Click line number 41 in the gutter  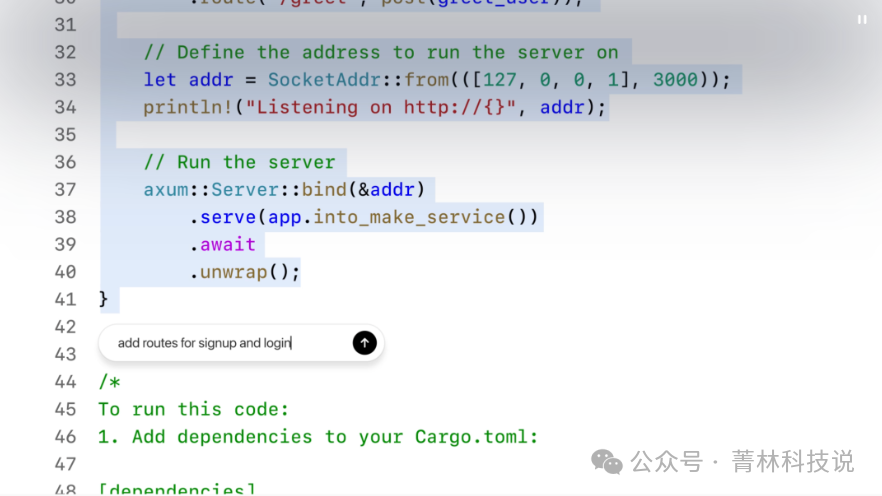tap(65, 299)
